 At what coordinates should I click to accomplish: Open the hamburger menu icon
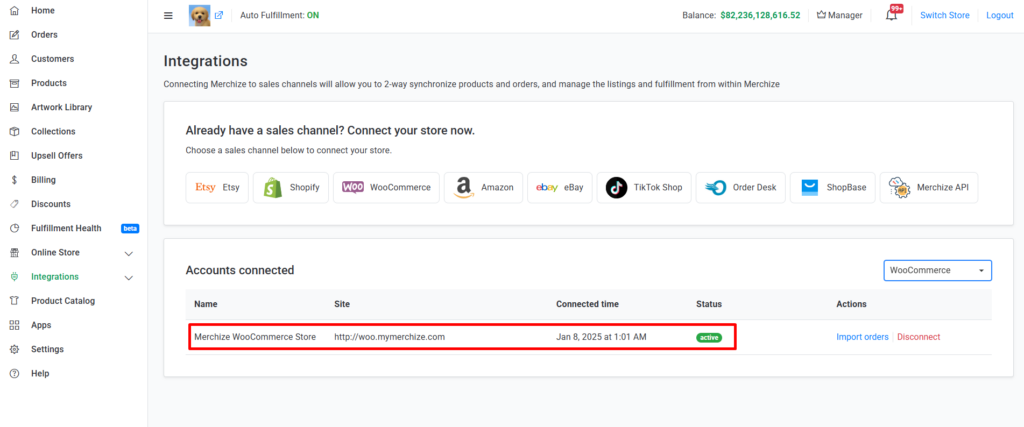(168, 16)
